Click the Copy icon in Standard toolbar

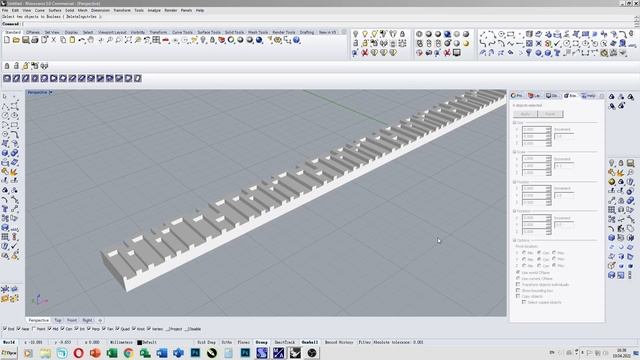tap(63, 40)
